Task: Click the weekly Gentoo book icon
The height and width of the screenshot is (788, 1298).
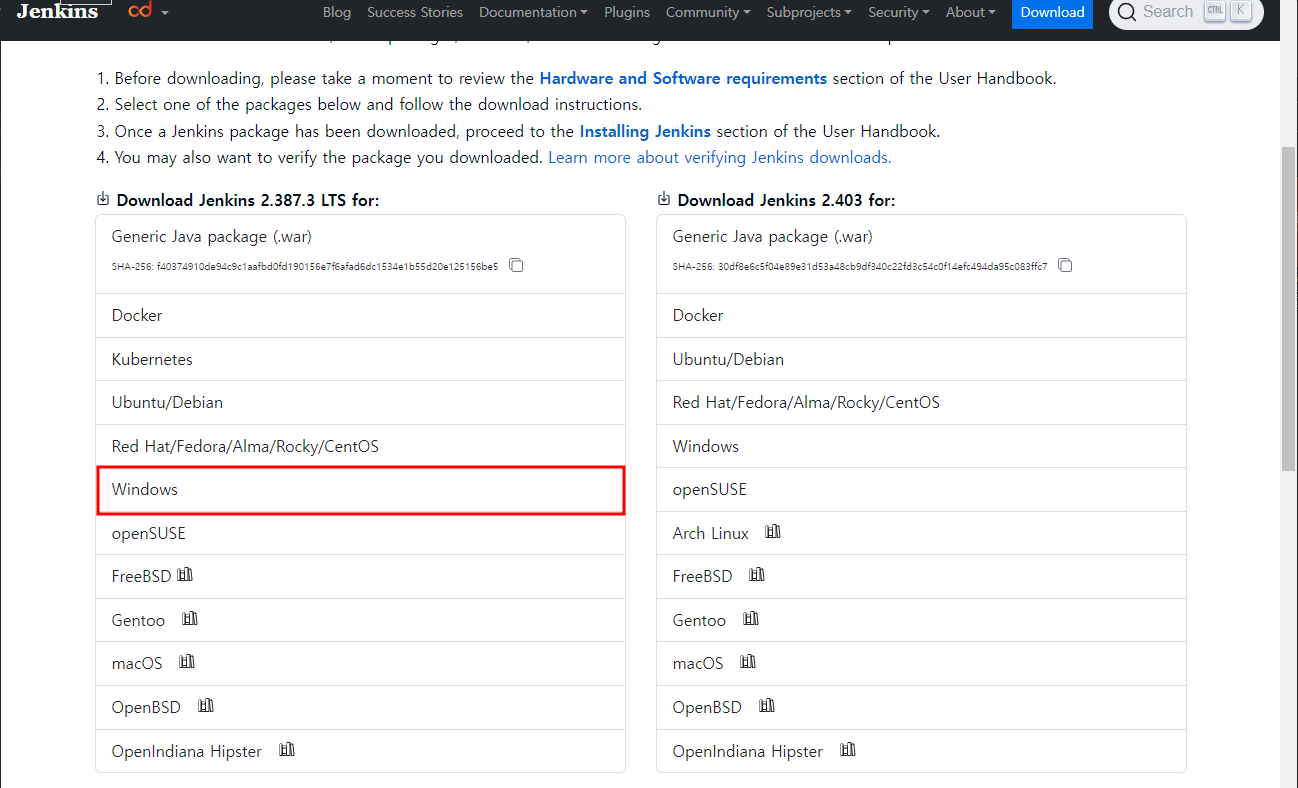Action: tap(751, 619)
